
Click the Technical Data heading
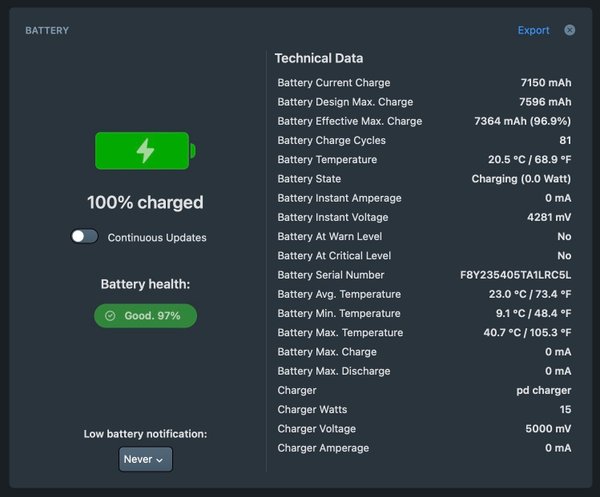click(x=319, y=58)
